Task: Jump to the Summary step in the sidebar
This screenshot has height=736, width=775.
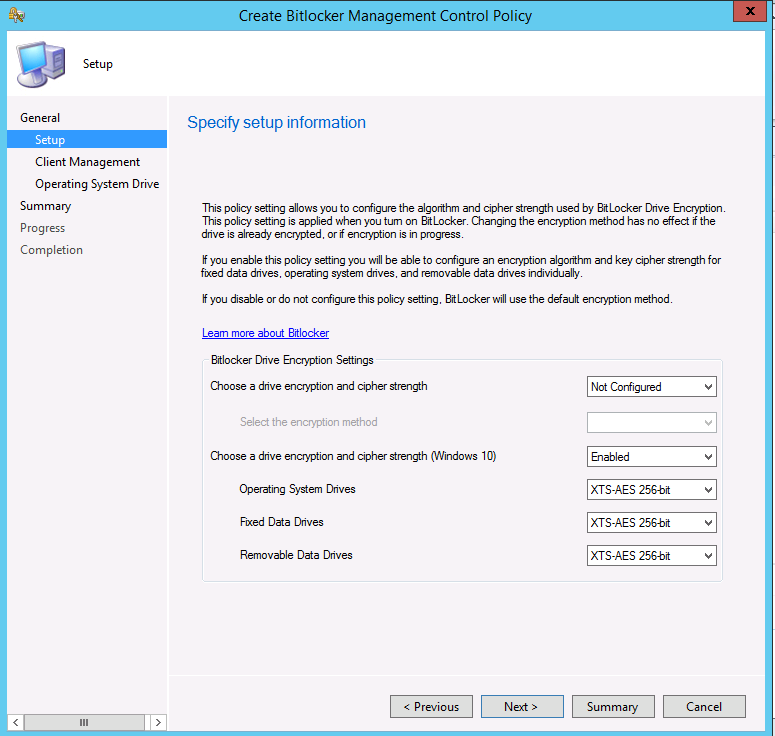Action: coord(45,206)
